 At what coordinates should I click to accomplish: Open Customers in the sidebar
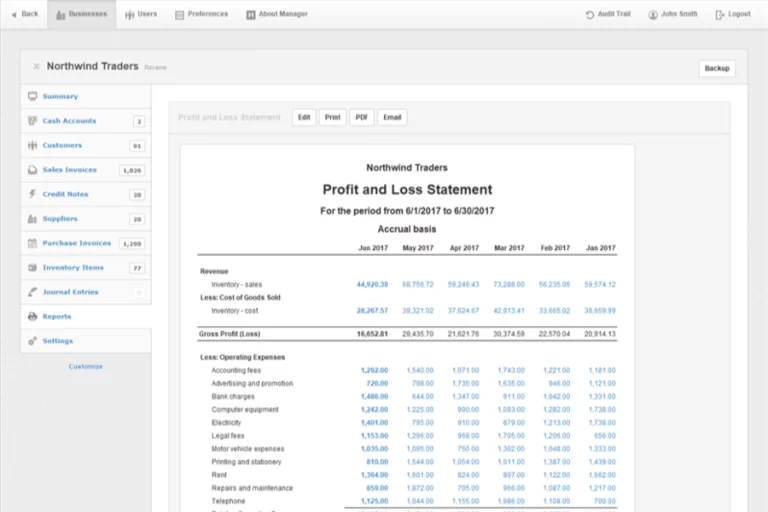86,146
